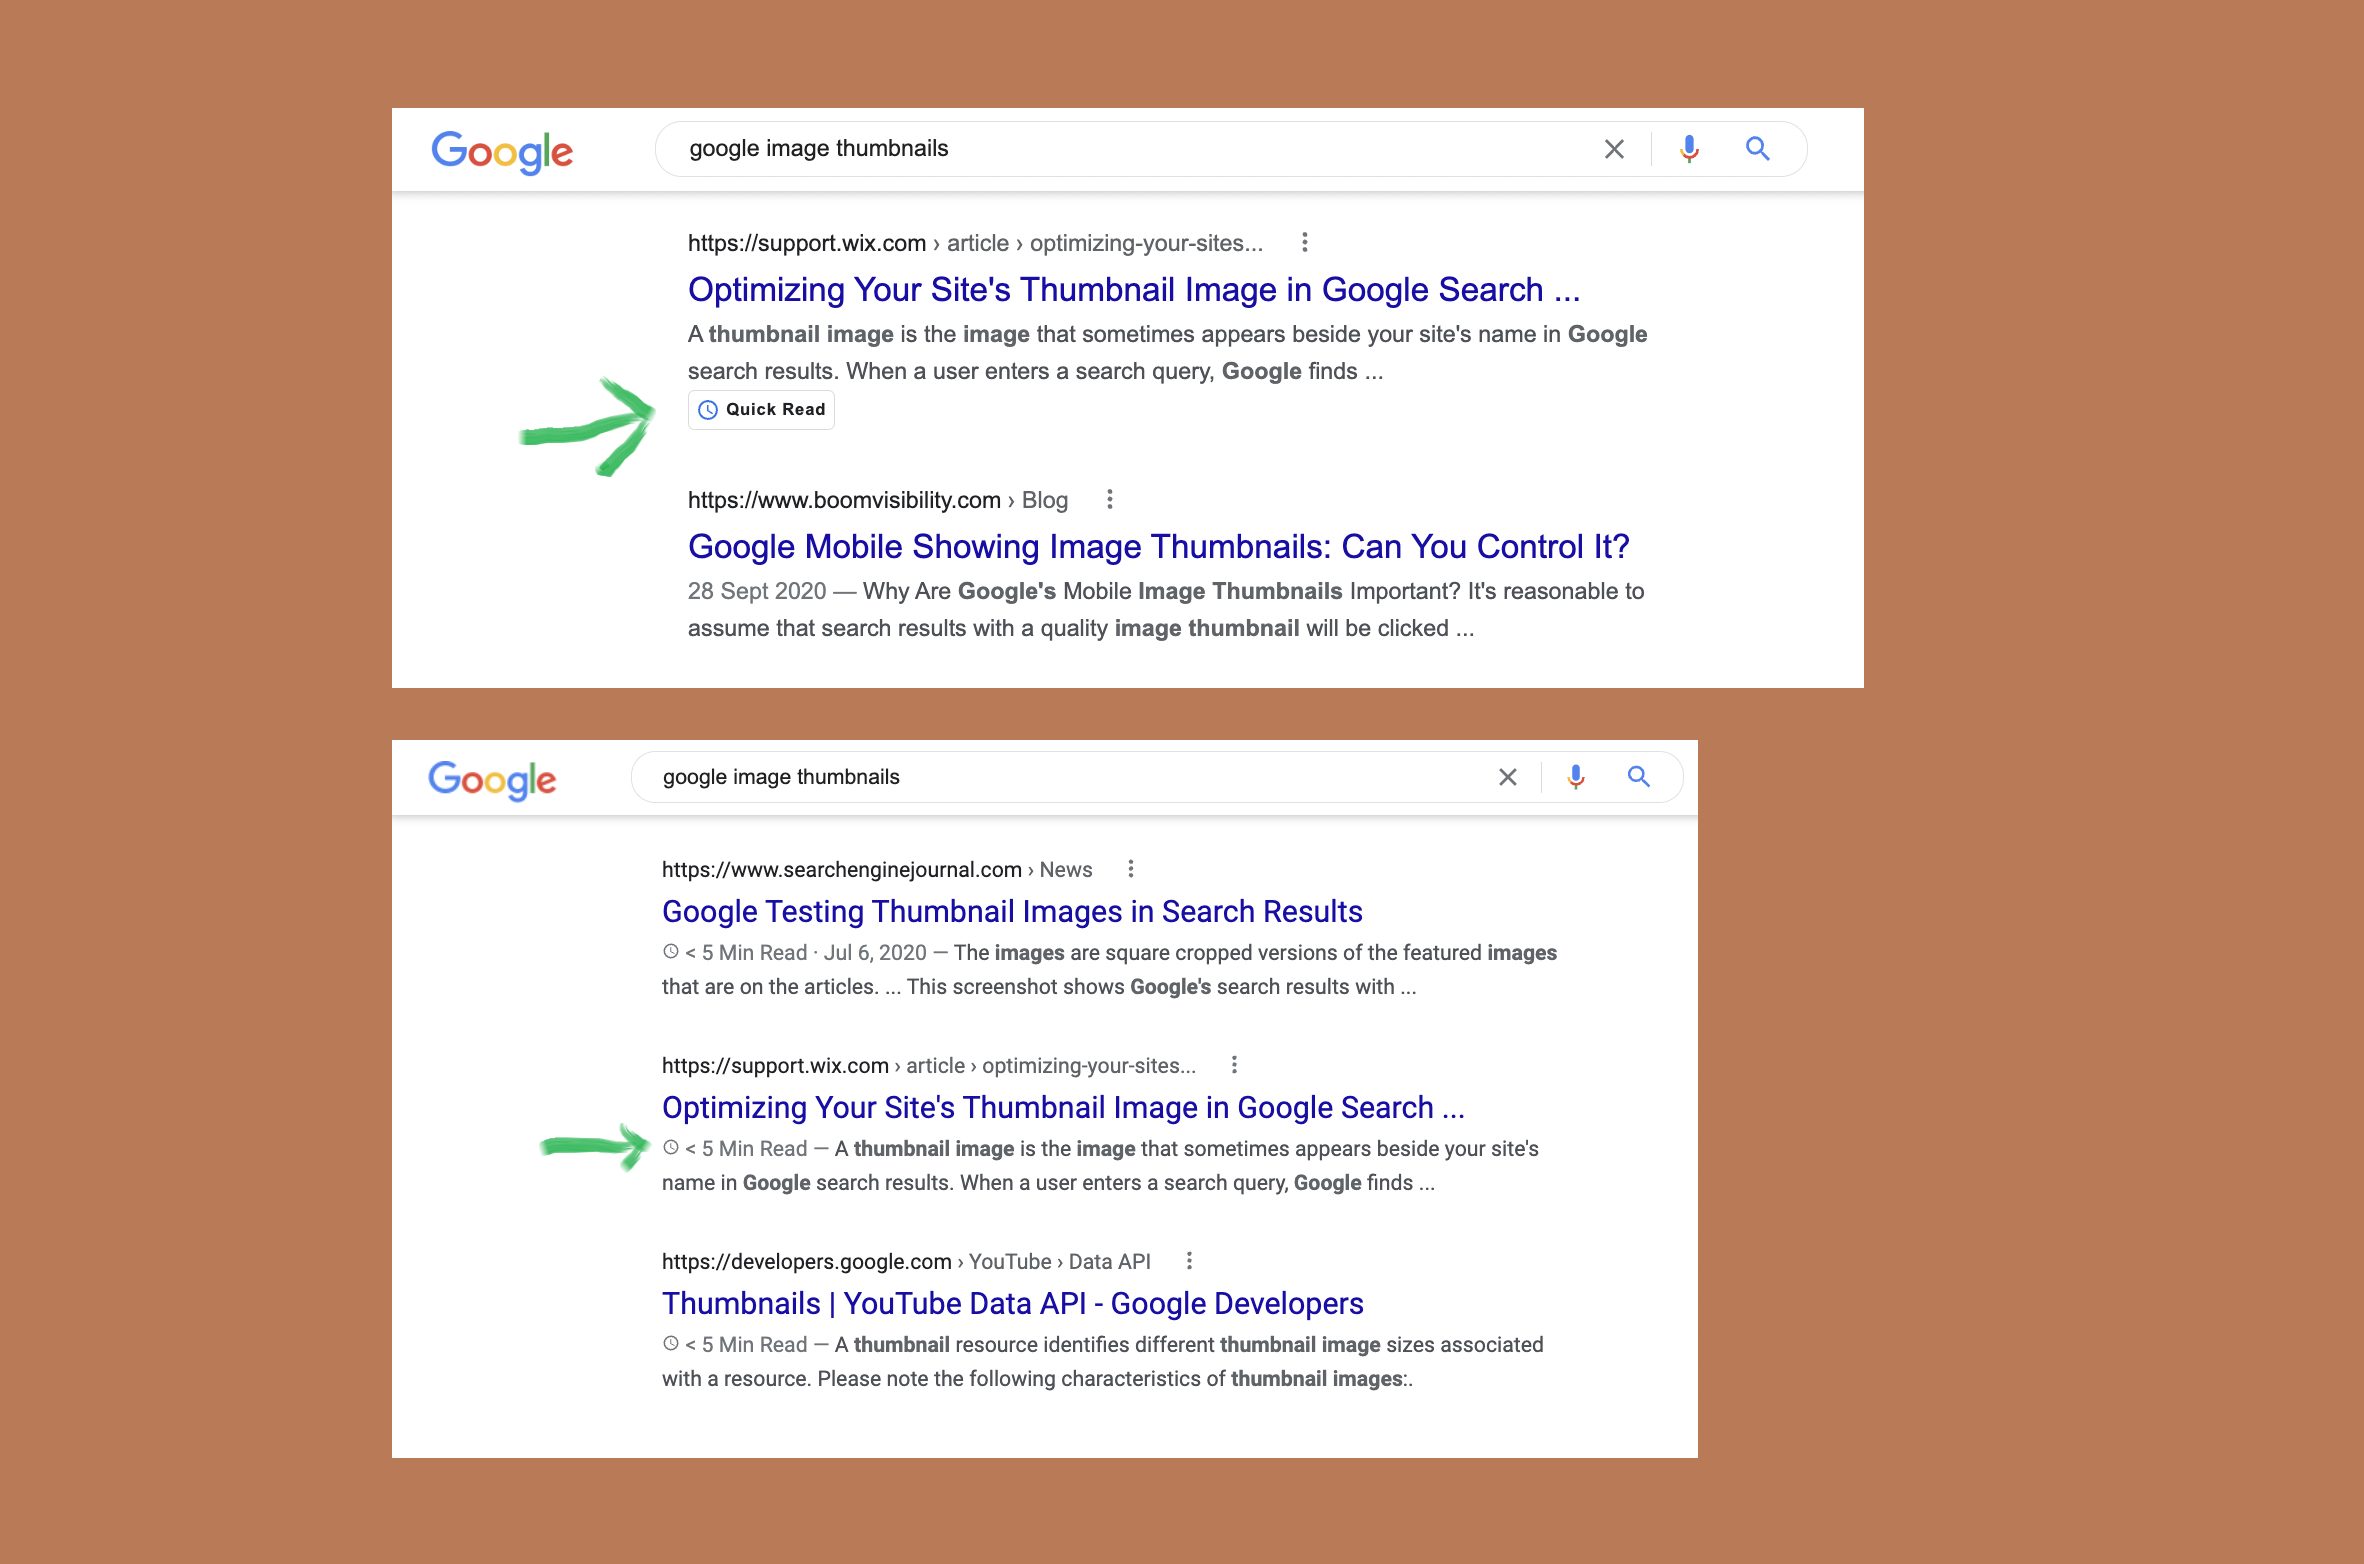Screen dimensions: 2364x1564
Task: Open 'Google Mobile Showing Image Thumbnails' result
Action: (1158, 546)
